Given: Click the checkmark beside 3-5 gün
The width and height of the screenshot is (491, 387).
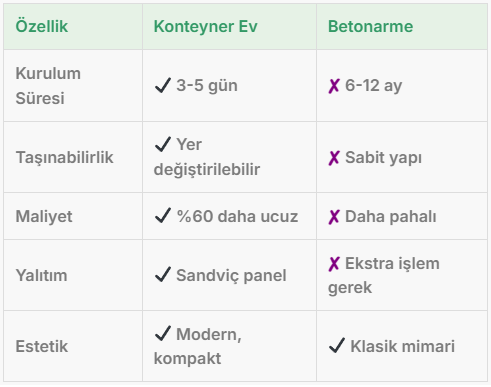Looking at the screenshot, I should (163, 85).
